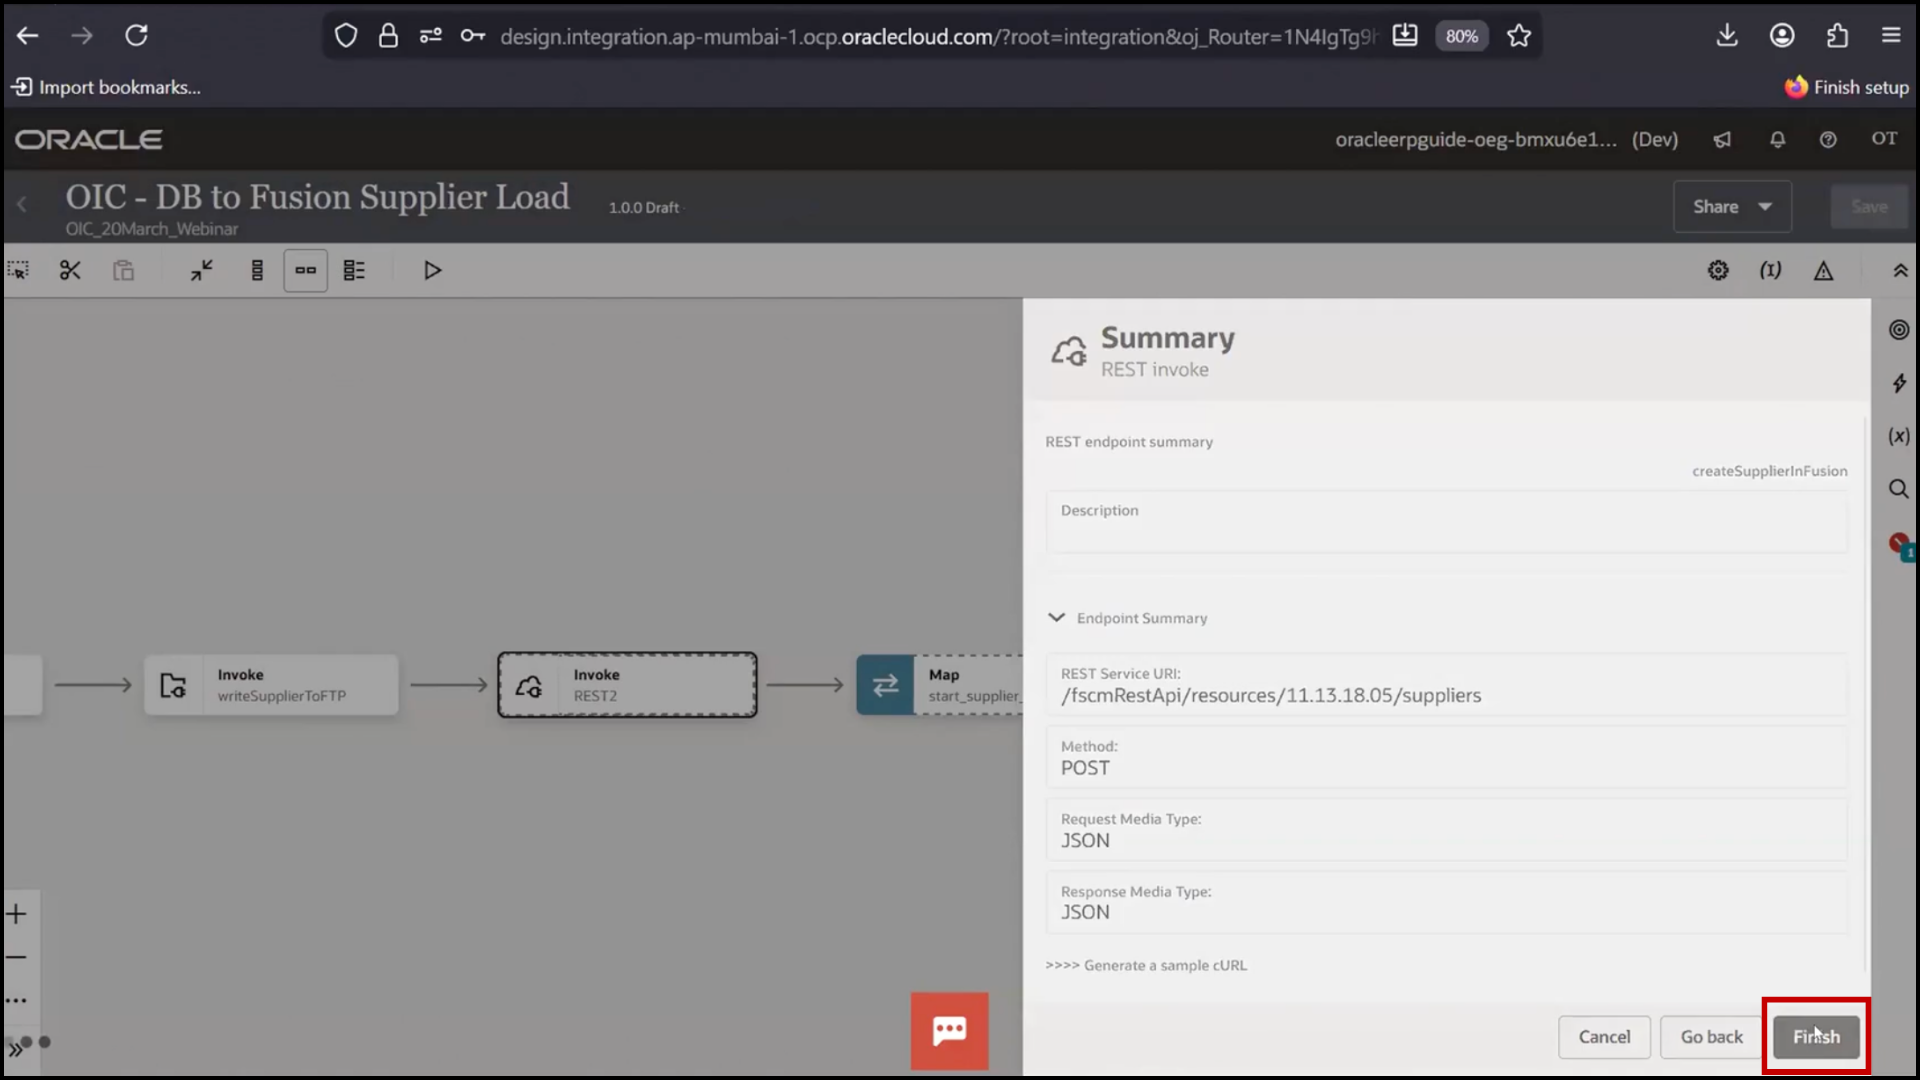Image resolution: width=1920 pixels, height=1080 pixels.
Task: Switch to horizontal layout view
Action: [305, 270]
